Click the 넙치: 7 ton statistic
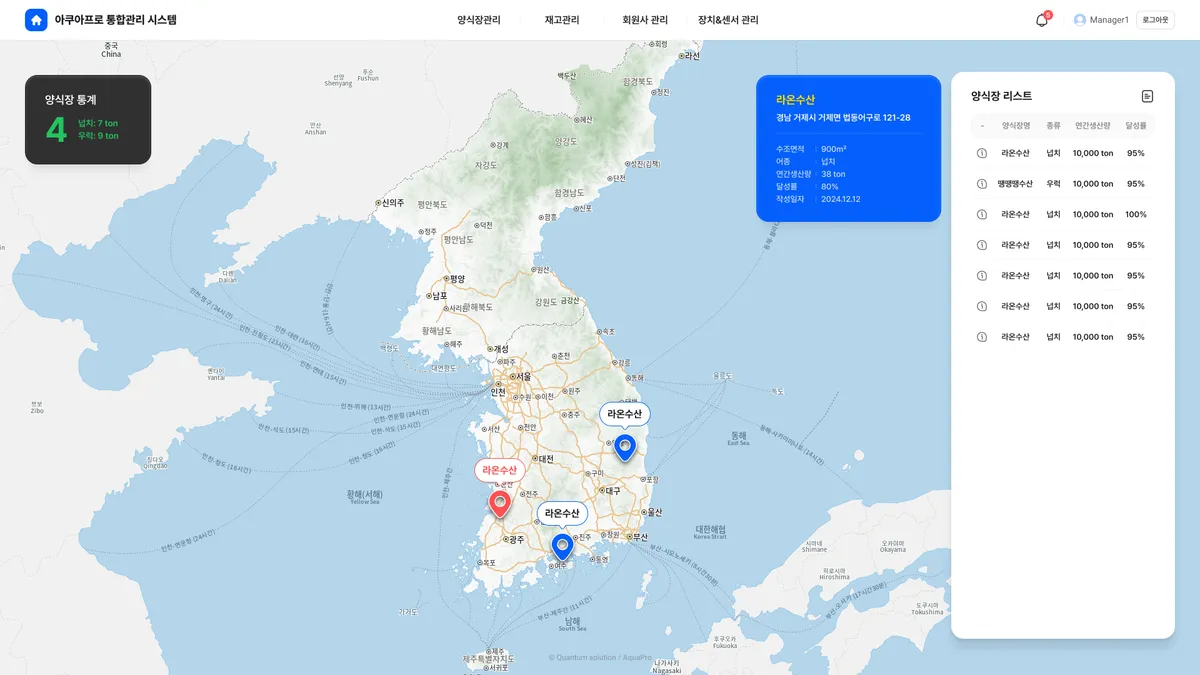Viewport: 1200px width, 675px height. (x=98, y=123)
